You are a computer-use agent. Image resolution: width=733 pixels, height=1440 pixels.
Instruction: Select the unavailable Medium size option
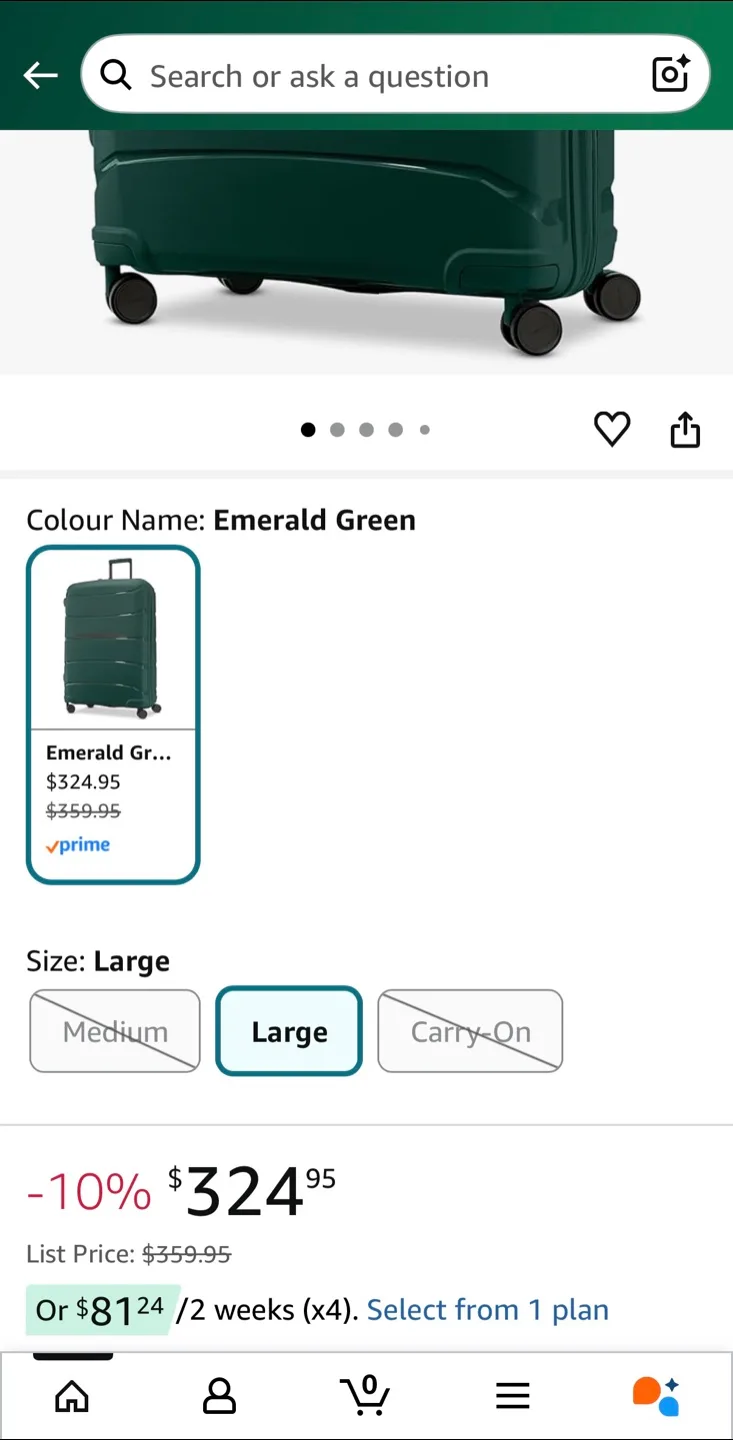pos(114,1031)
